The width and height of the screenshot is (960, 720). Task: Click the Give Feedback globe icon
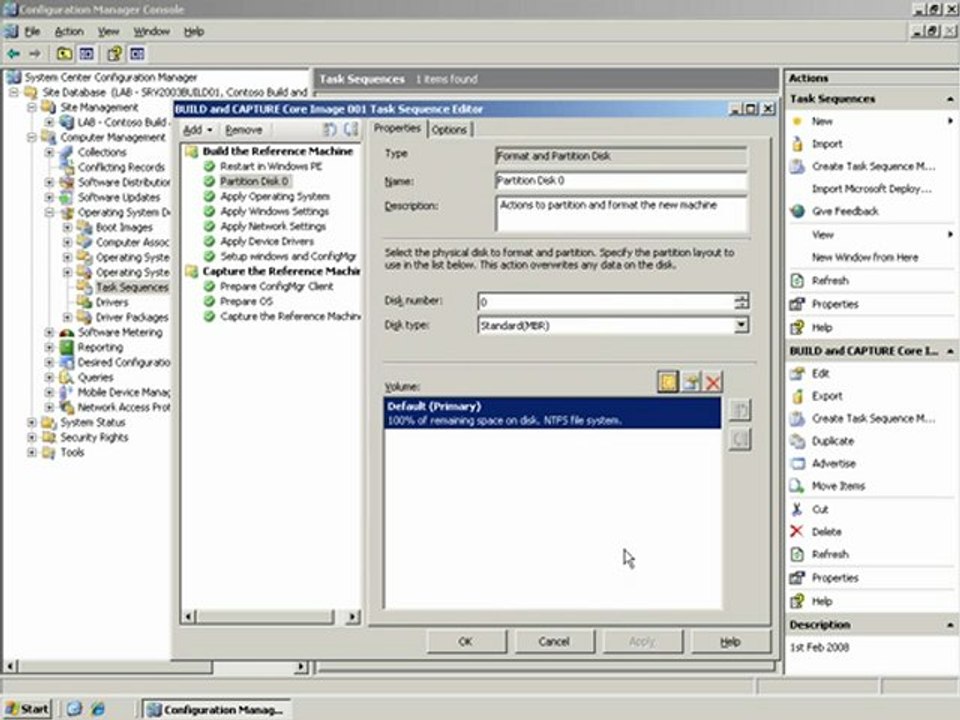click(x=797, y=211)
